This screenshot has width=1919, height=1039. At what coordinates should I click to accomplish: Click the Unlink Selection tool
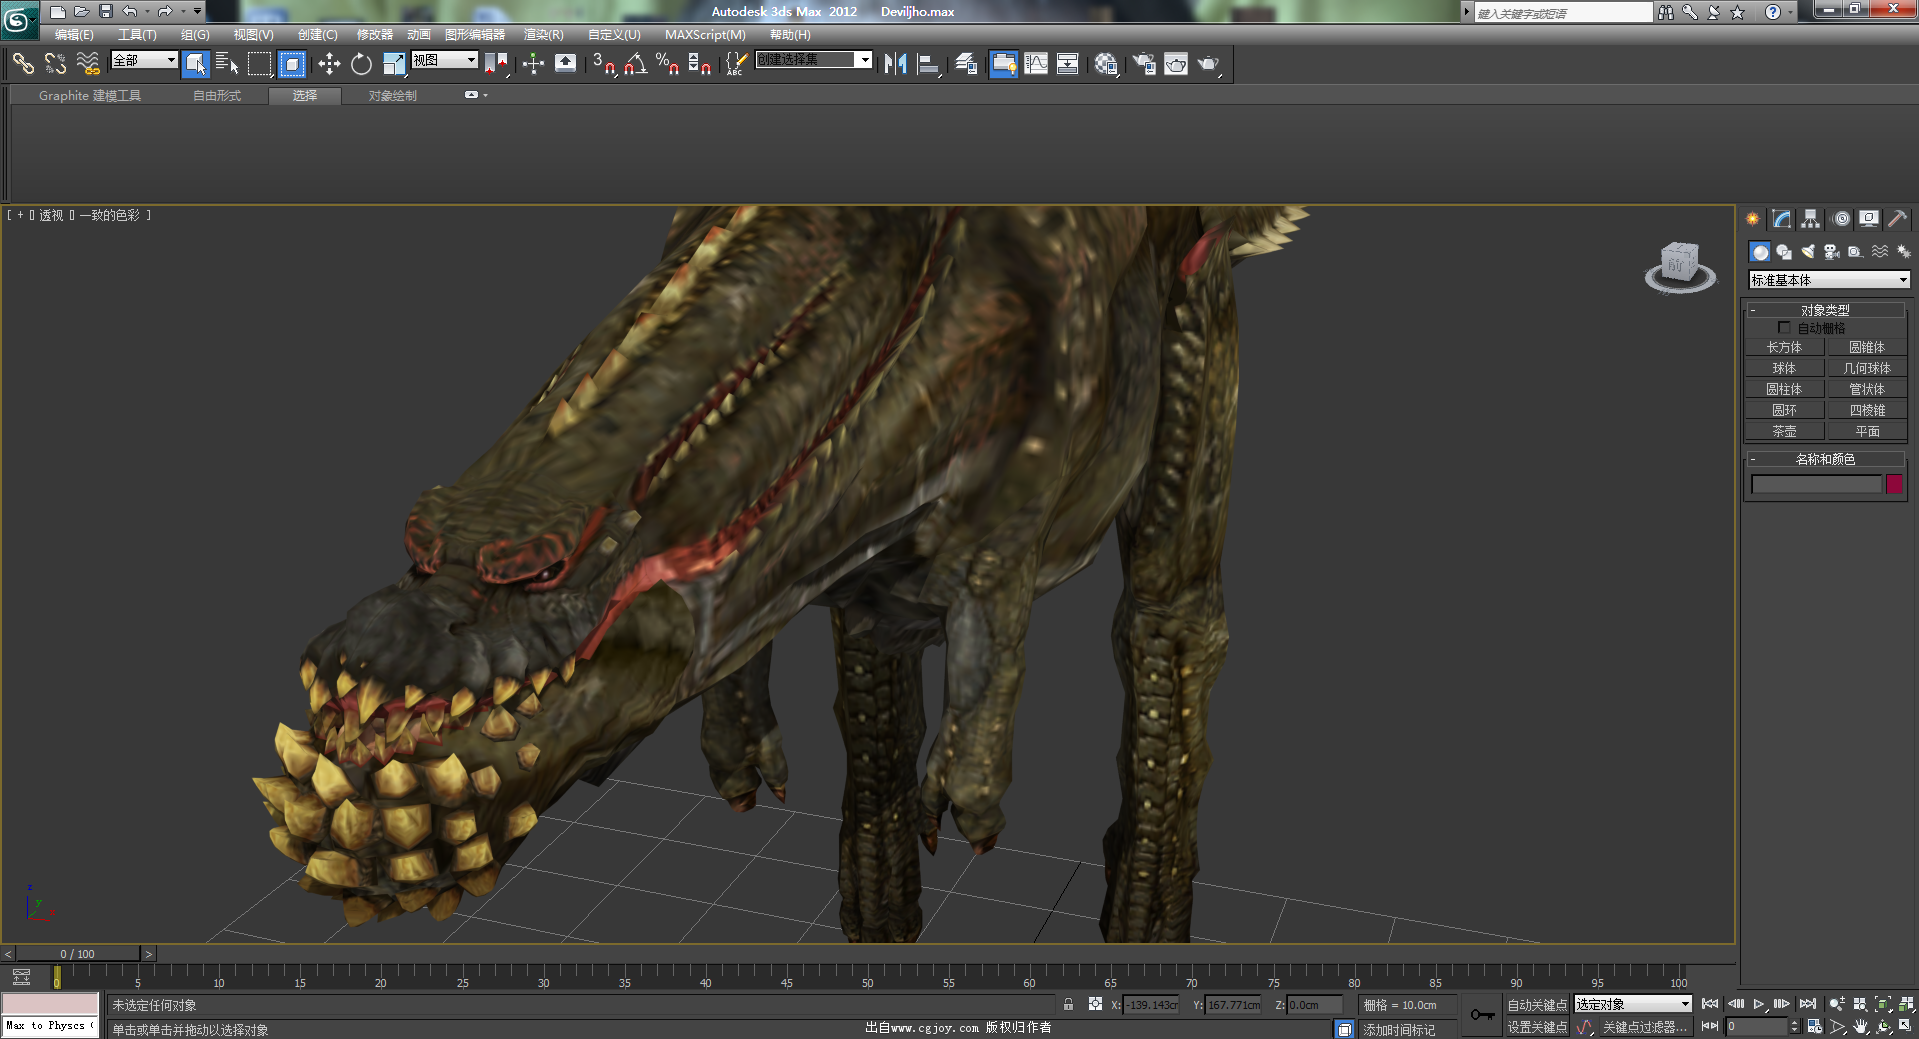(x=55, y=64)
